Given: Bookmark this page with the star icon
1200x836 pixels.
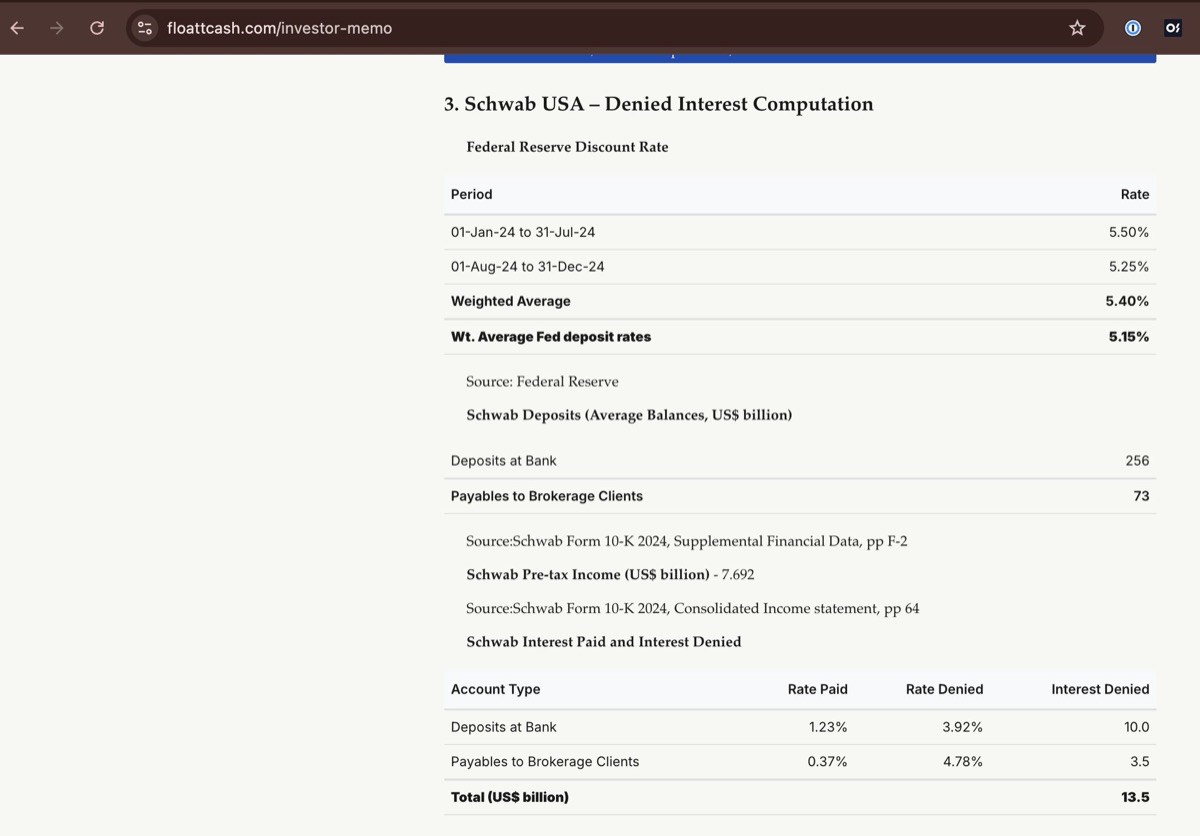Looking at the screenshot, I should coord(1077,28).
